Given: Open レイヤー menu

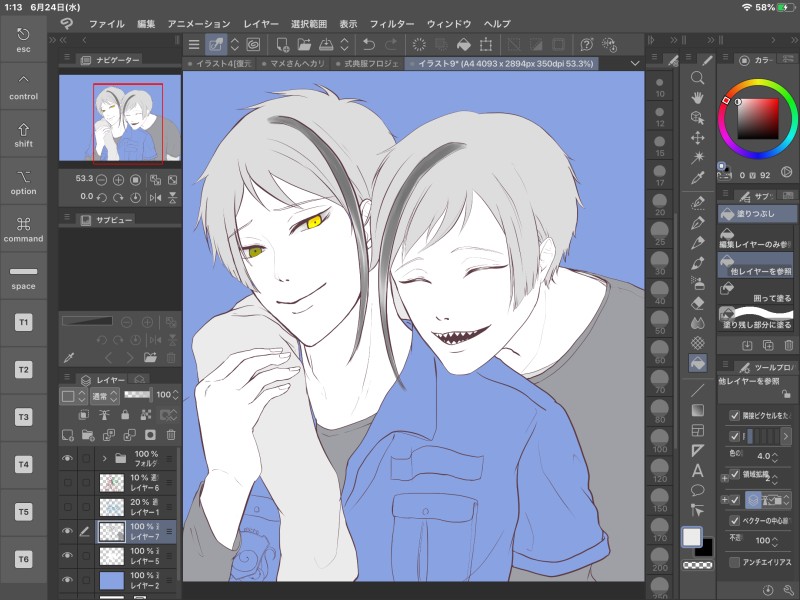Looking at the screenshot, I should pyautogui.click(x=261, y=24).
